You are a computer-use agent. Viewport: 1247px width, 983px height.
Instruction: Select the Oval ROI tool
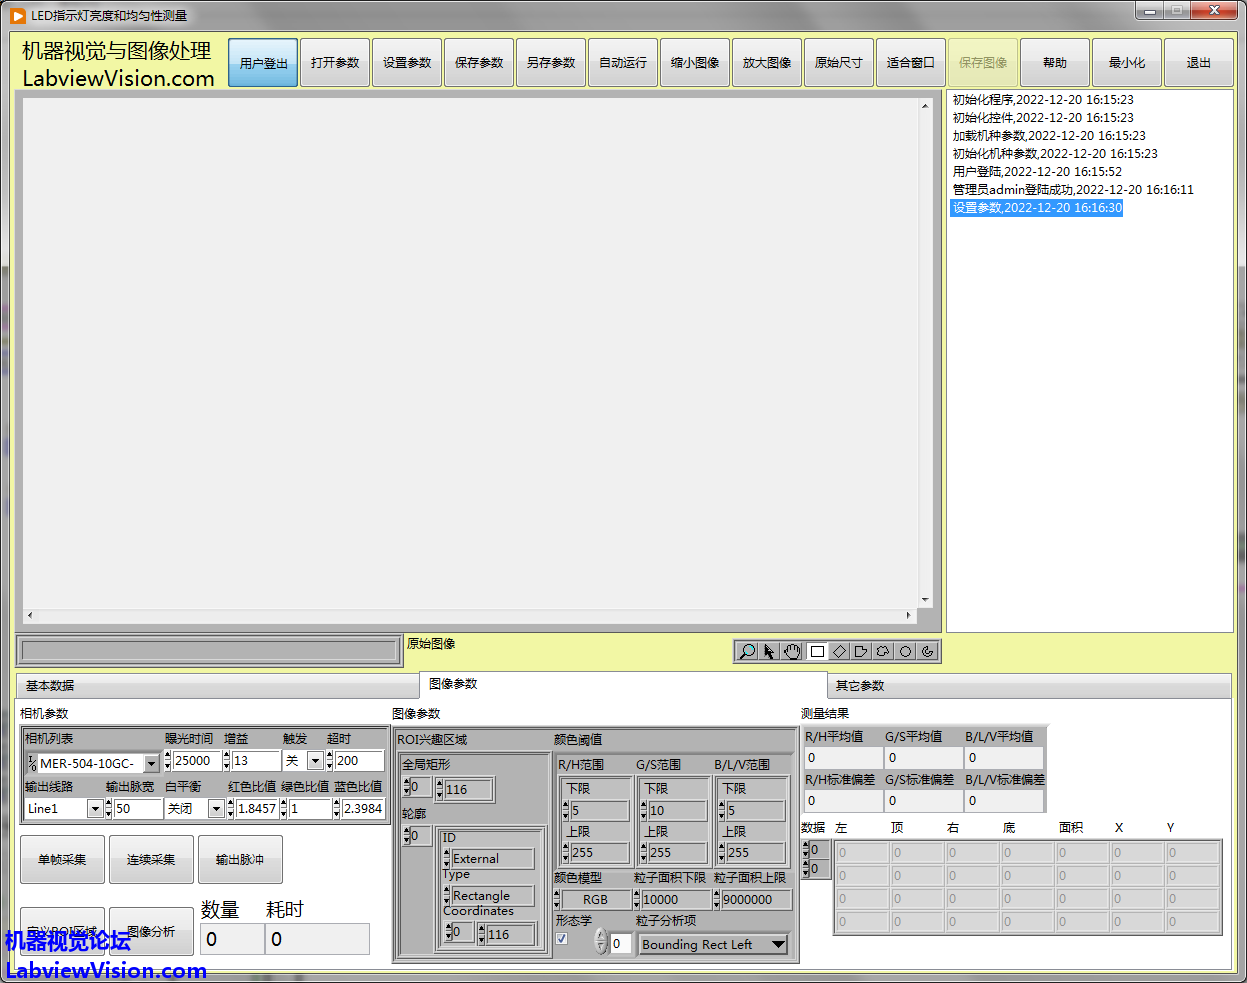(905, 652)
